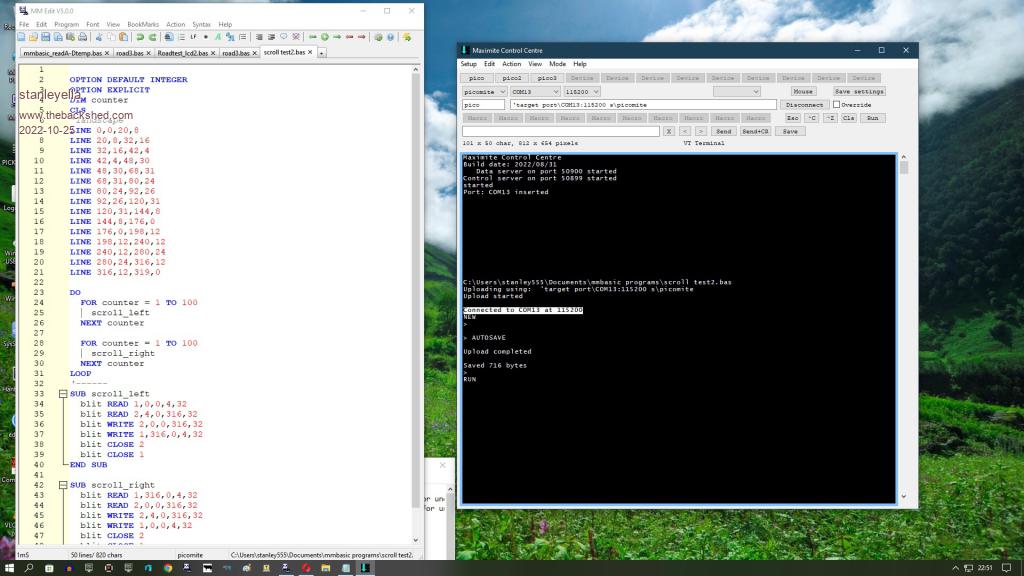Click the Open folder icon in MM Edit toolbar
Screen dimensions: 1024x576
(33, 37)
